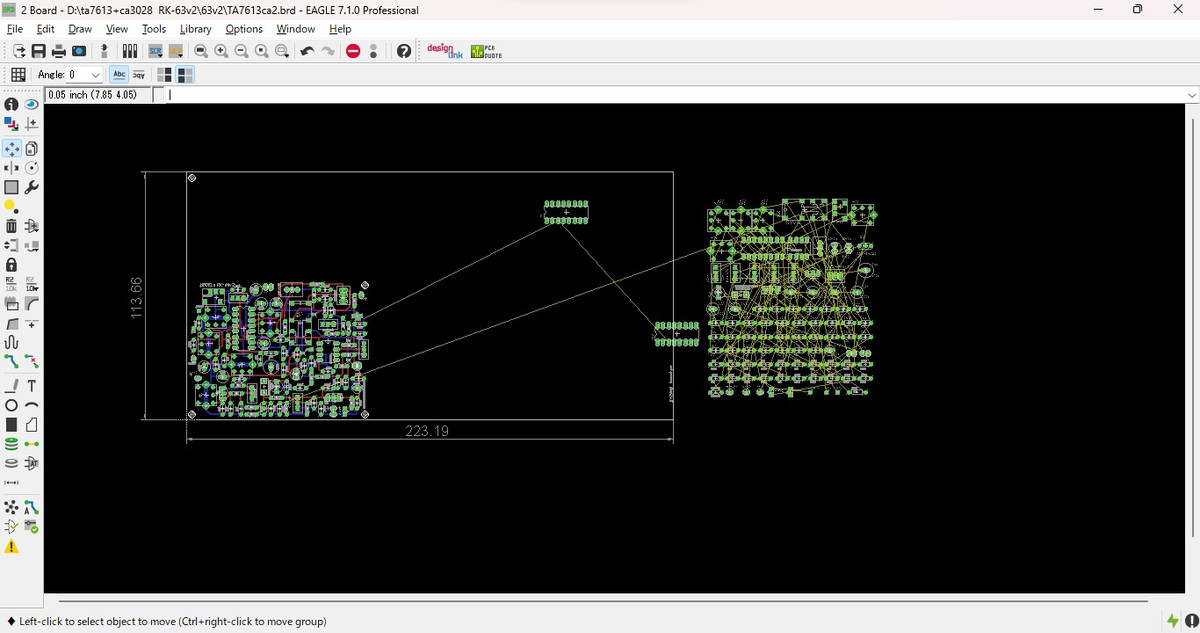The width and height of the screenshot is (1200, 633).
Task: Select the Move tool in the left toolbar
Action: pyautogui.click(x=11, y=148)
